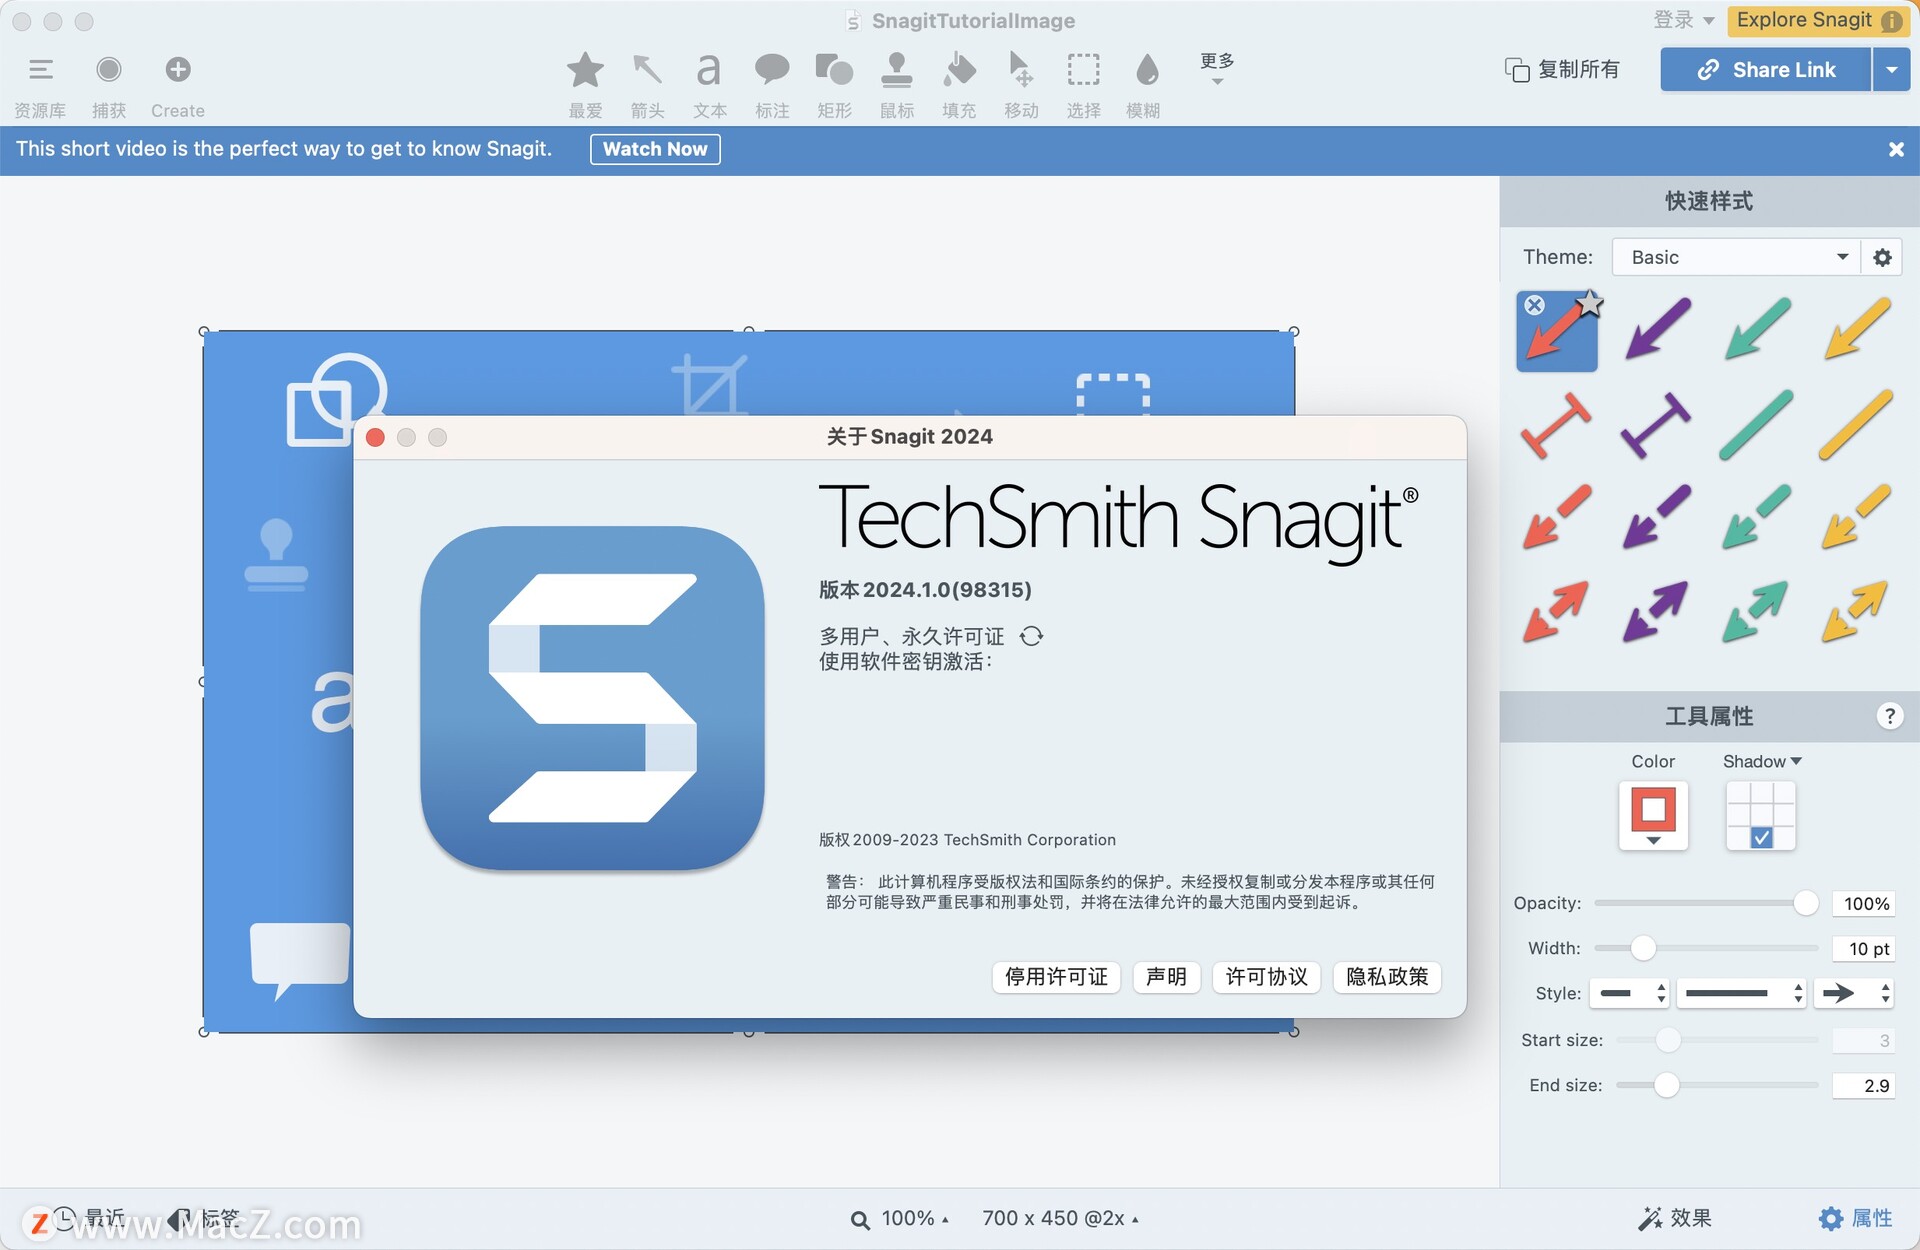Open the zoom 100% magnifier menu
This screenshot has height=1250, width=1920.
click(899, 1219)
